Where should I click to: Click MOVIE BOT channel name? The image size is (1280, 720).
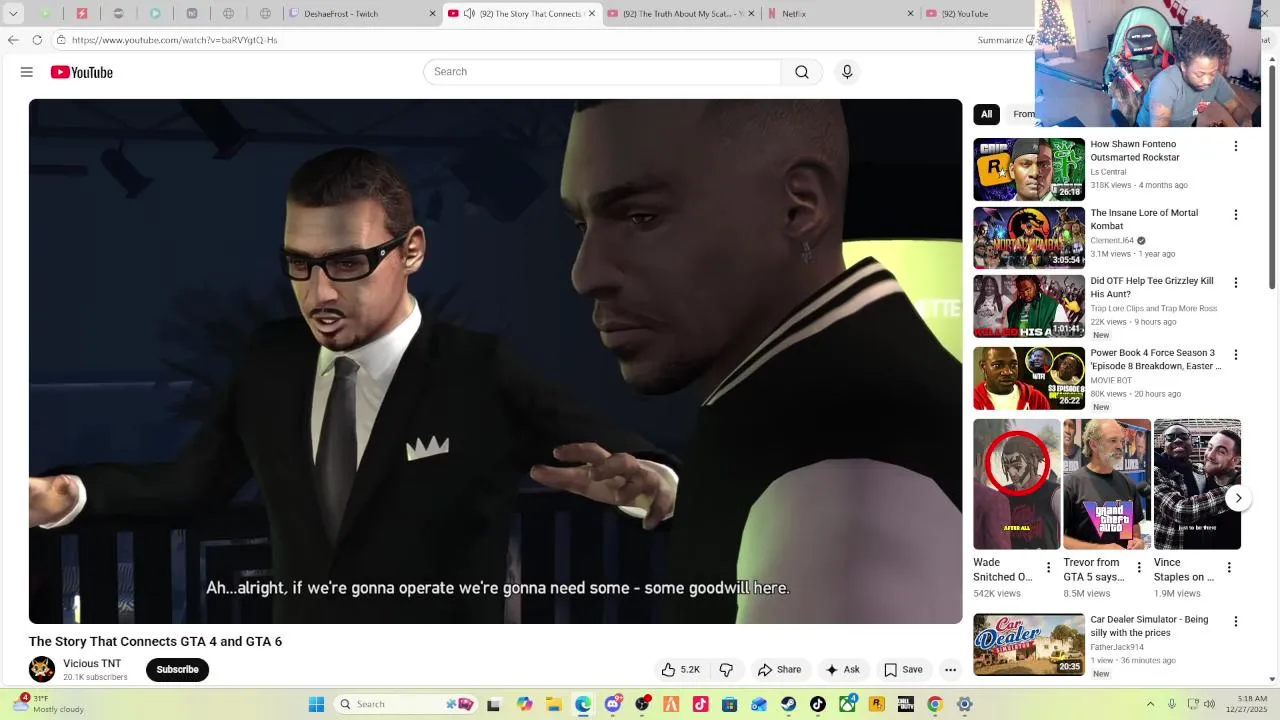[x=1111, y=381]
